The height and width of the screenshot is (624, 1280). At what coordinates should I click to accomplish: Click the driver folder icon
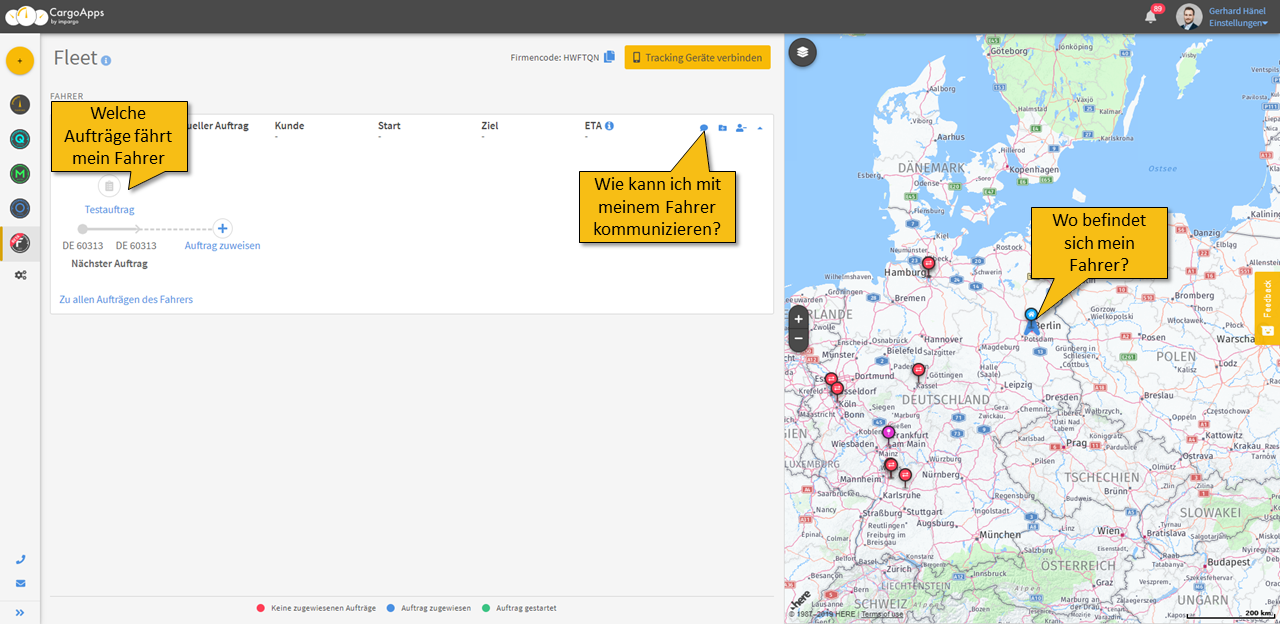[723, 128]
